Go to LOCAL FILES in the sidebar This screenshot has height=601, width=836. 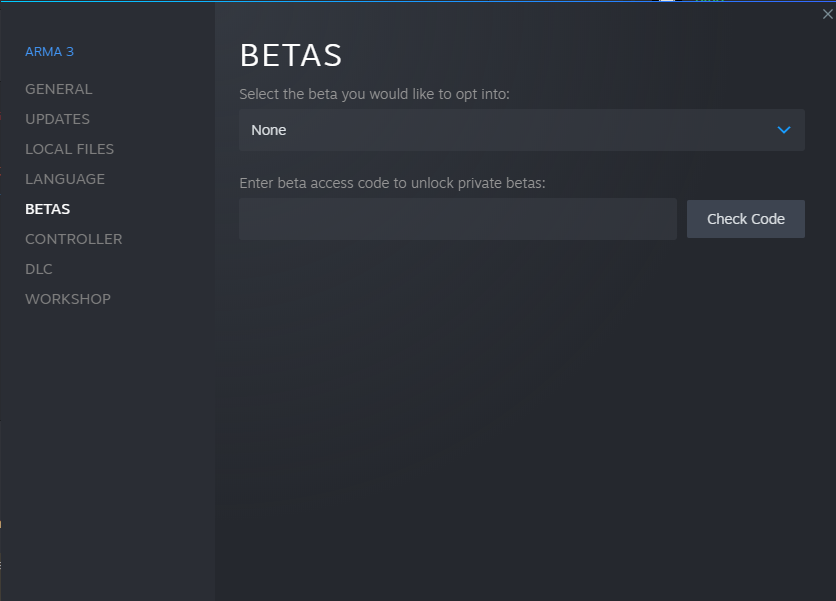point(69,149)
